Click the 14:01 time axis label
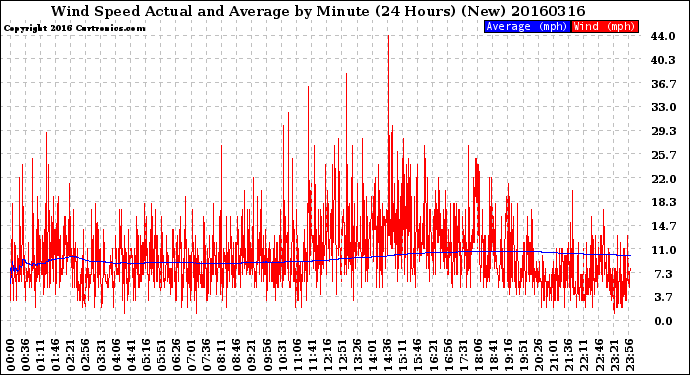 pyautogui.click(x=373, y=355)
